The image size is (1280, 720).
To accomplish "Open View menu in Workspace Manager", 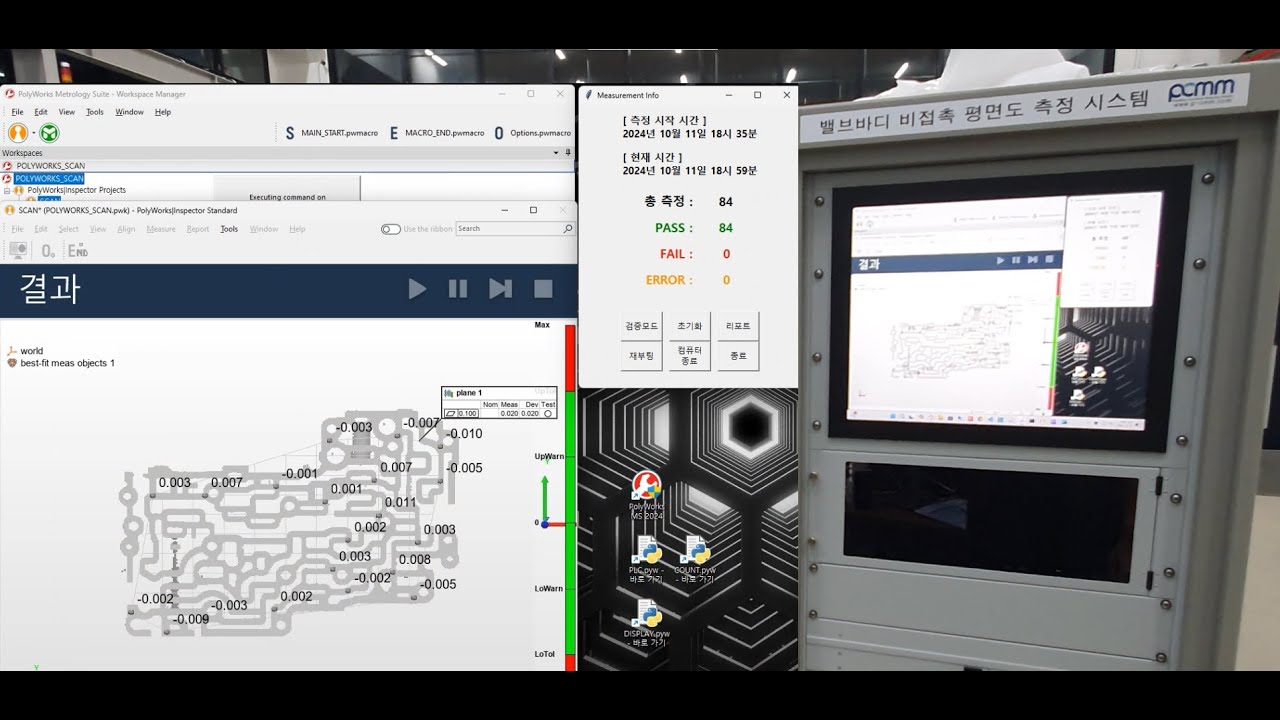I will [66, 112].
